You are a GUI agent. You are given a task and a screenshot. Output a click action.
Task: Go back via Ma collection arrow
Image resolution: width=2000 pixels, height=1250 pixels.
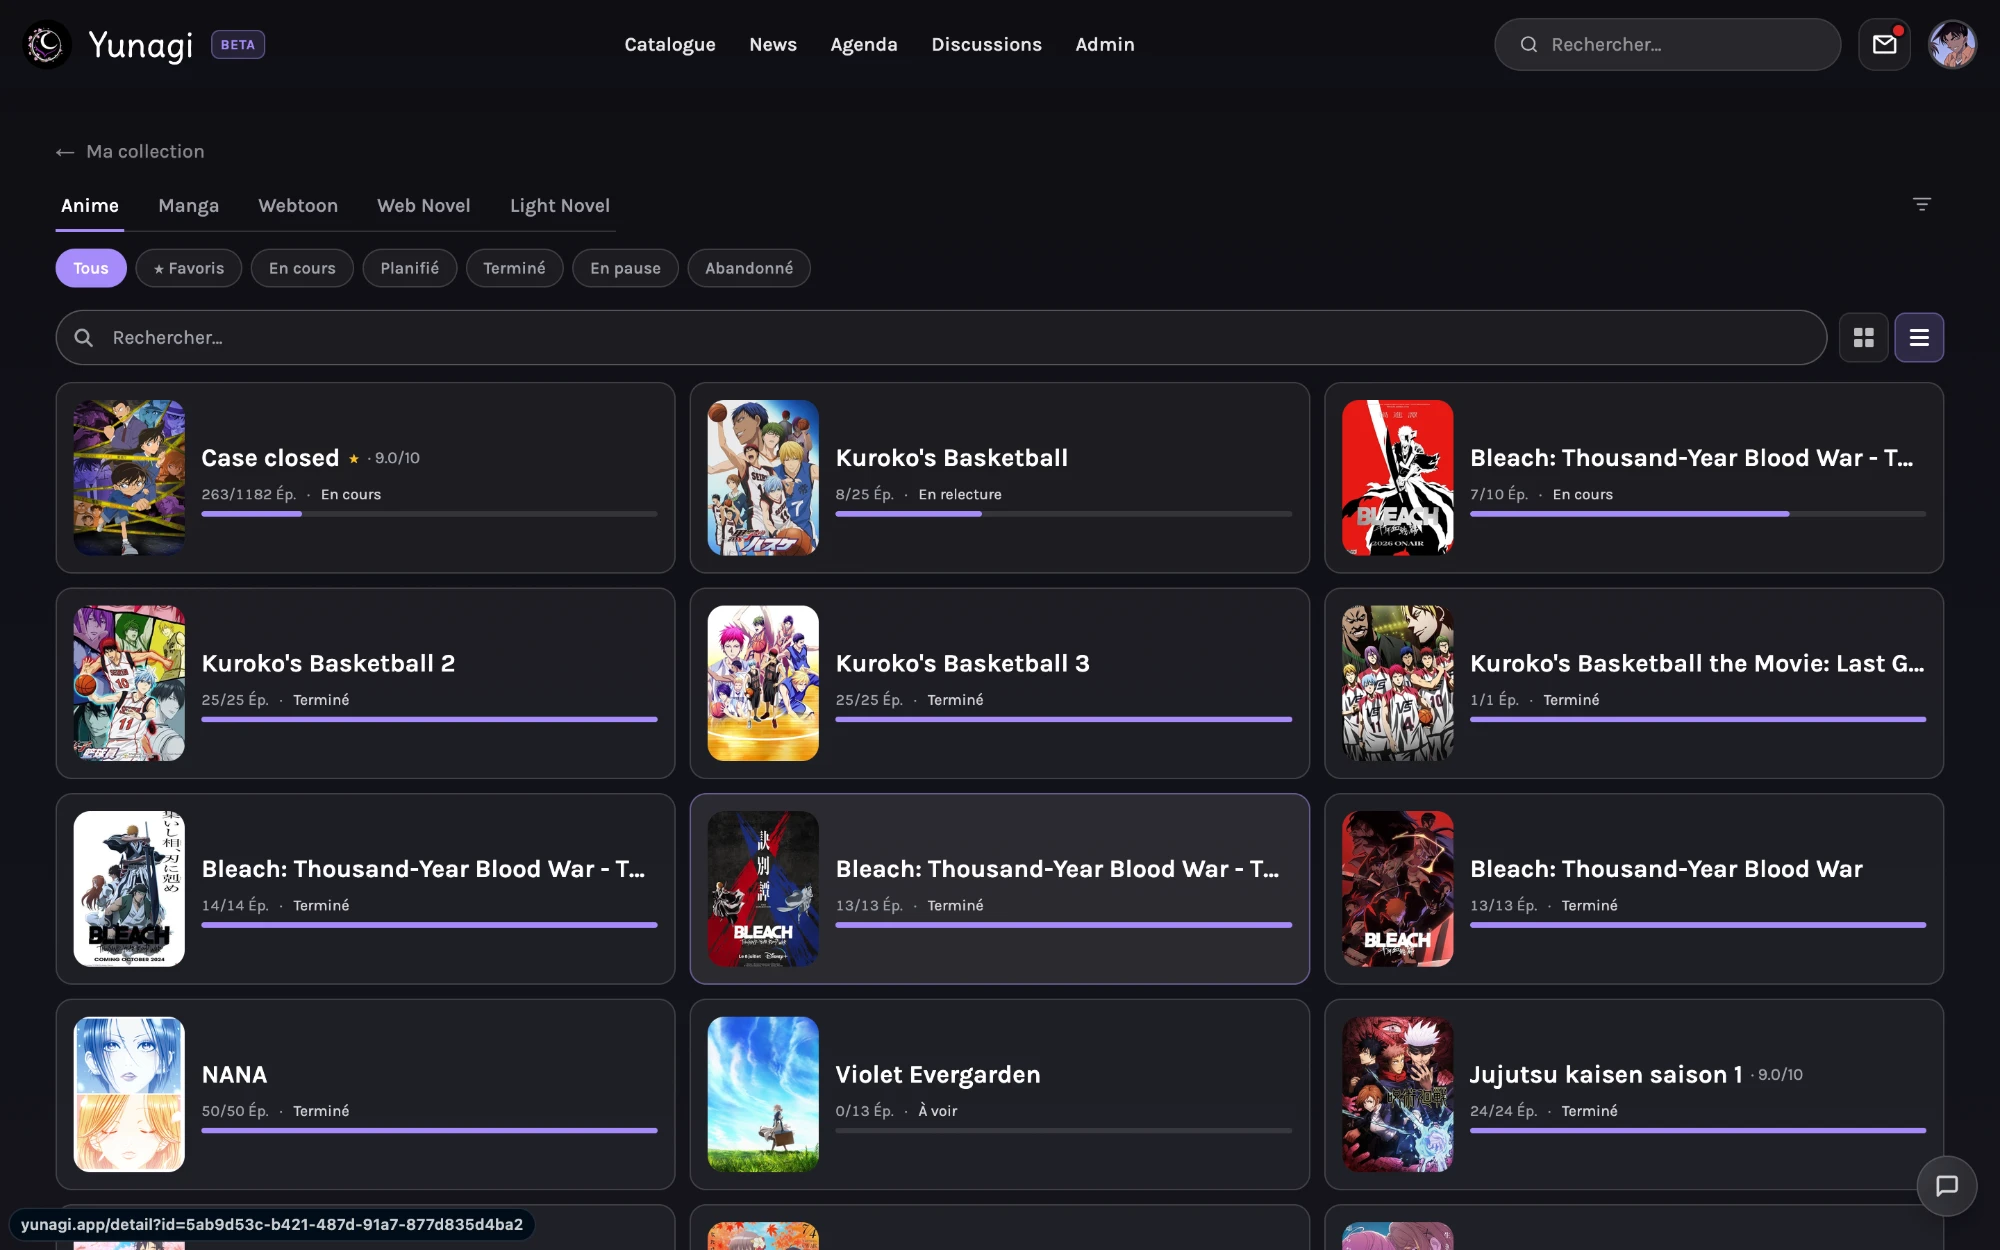[65, 152]
